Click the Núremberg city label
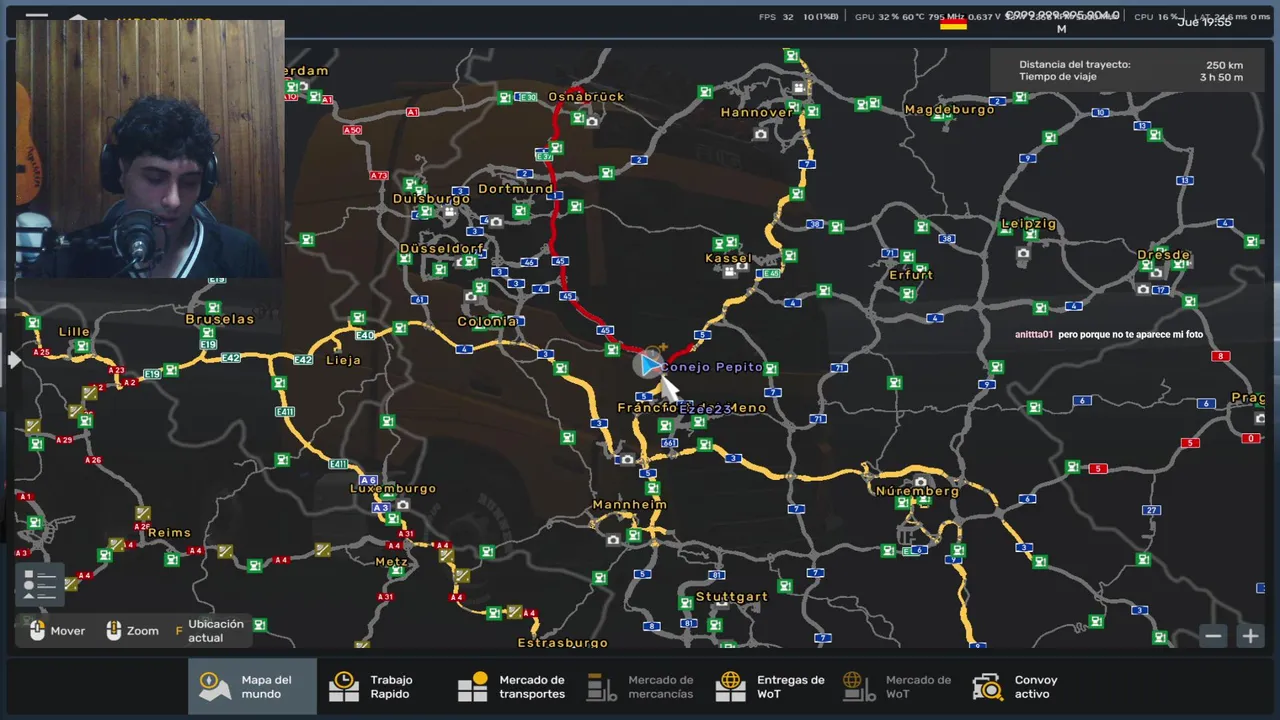 pyautogui.click(x=917, y=492)
